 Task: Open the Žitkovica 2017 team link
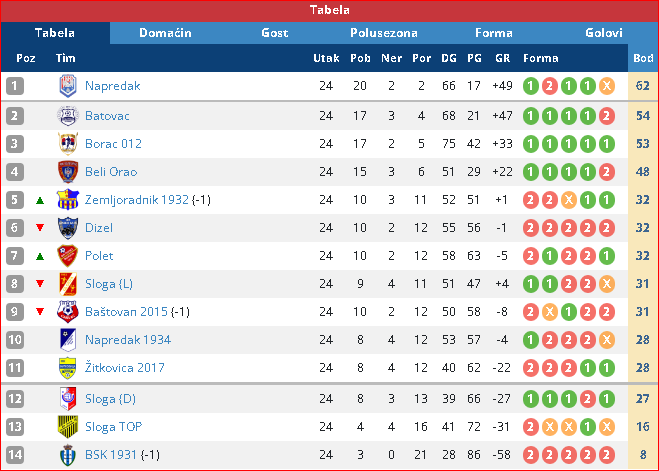pyautogui.click(x=124, y=368)
